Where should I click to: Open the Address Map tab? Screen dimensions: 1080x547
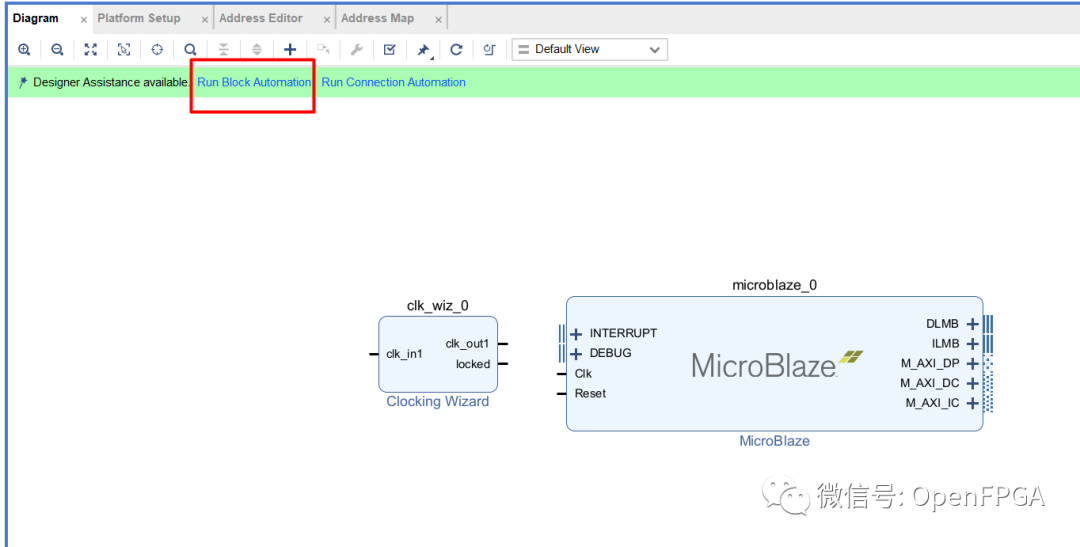coord(377,19)
